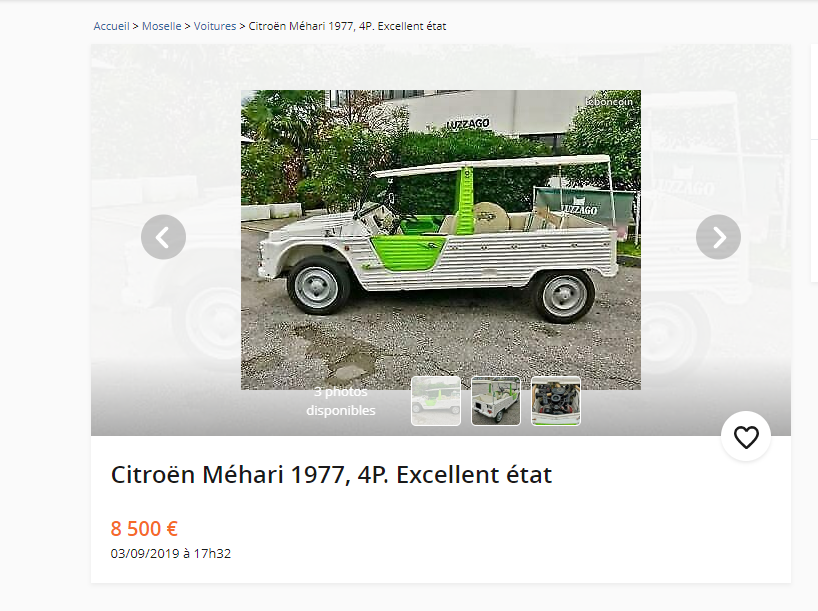
Task: Click the first breadcrumb separator arrow
Action: (136, 26)
